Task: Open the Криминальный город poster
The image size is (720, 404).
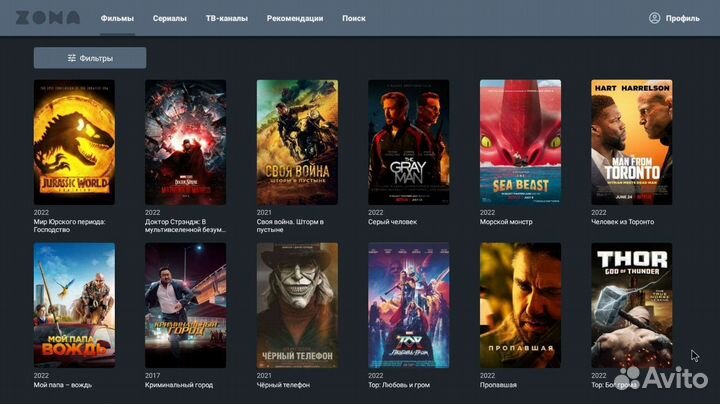Action: coord(186,305)
